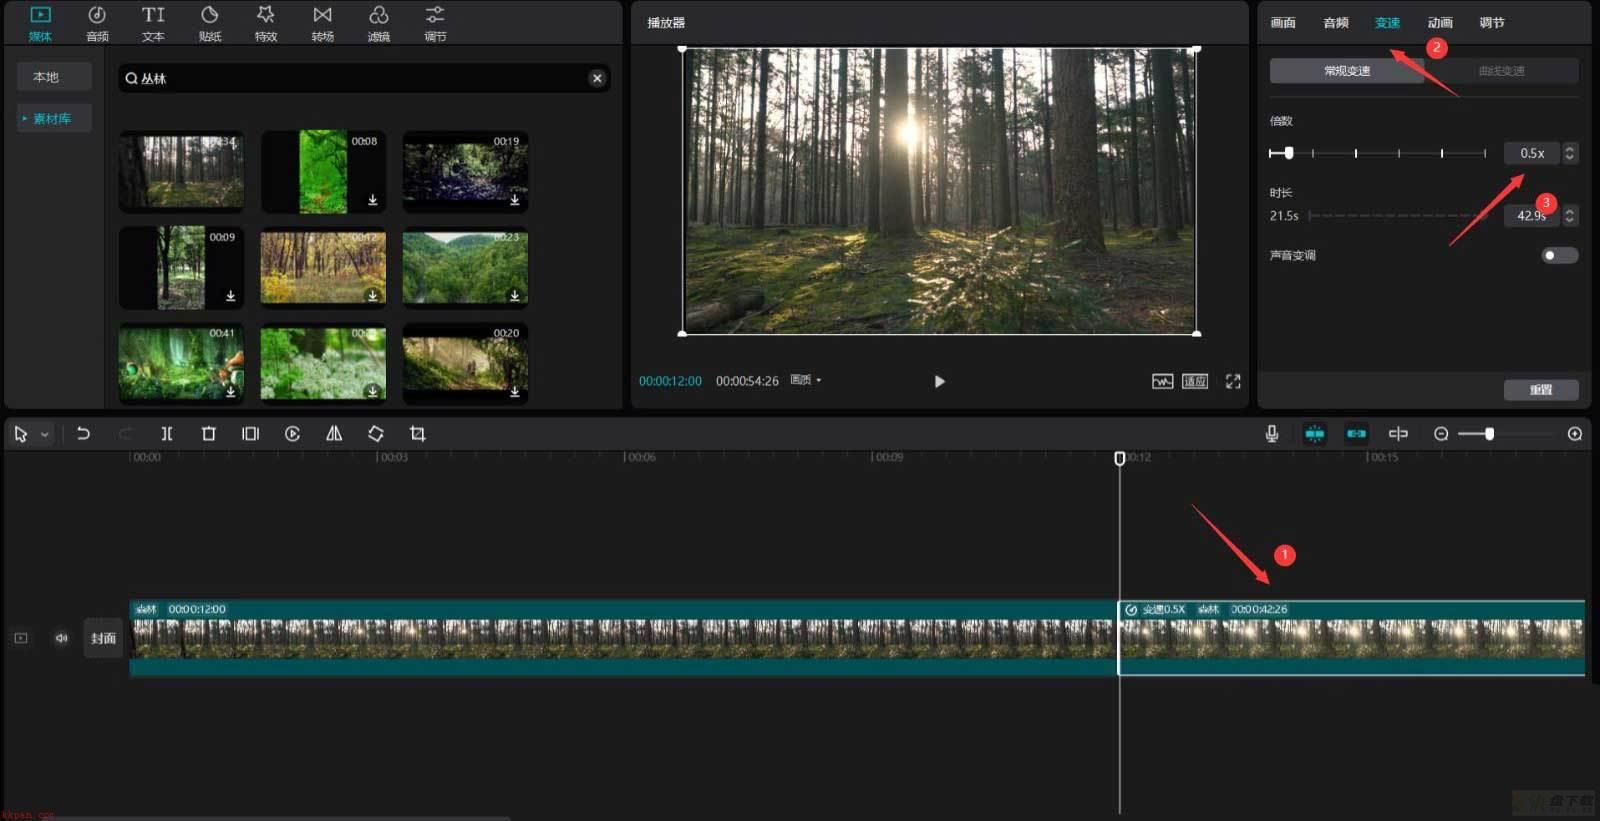Choose the selection arrow tool
The width and height of the screenshot is (1600, 821).
pos(21,434)
